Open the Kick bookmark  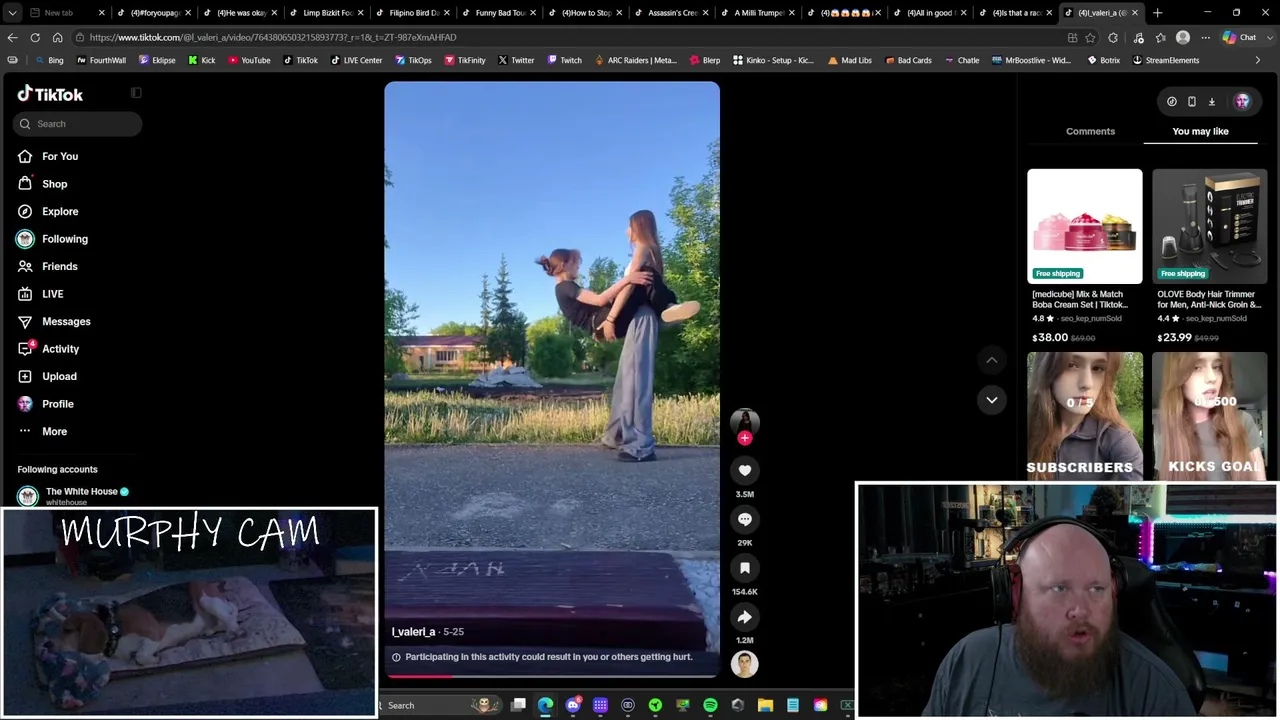point(202,60)
